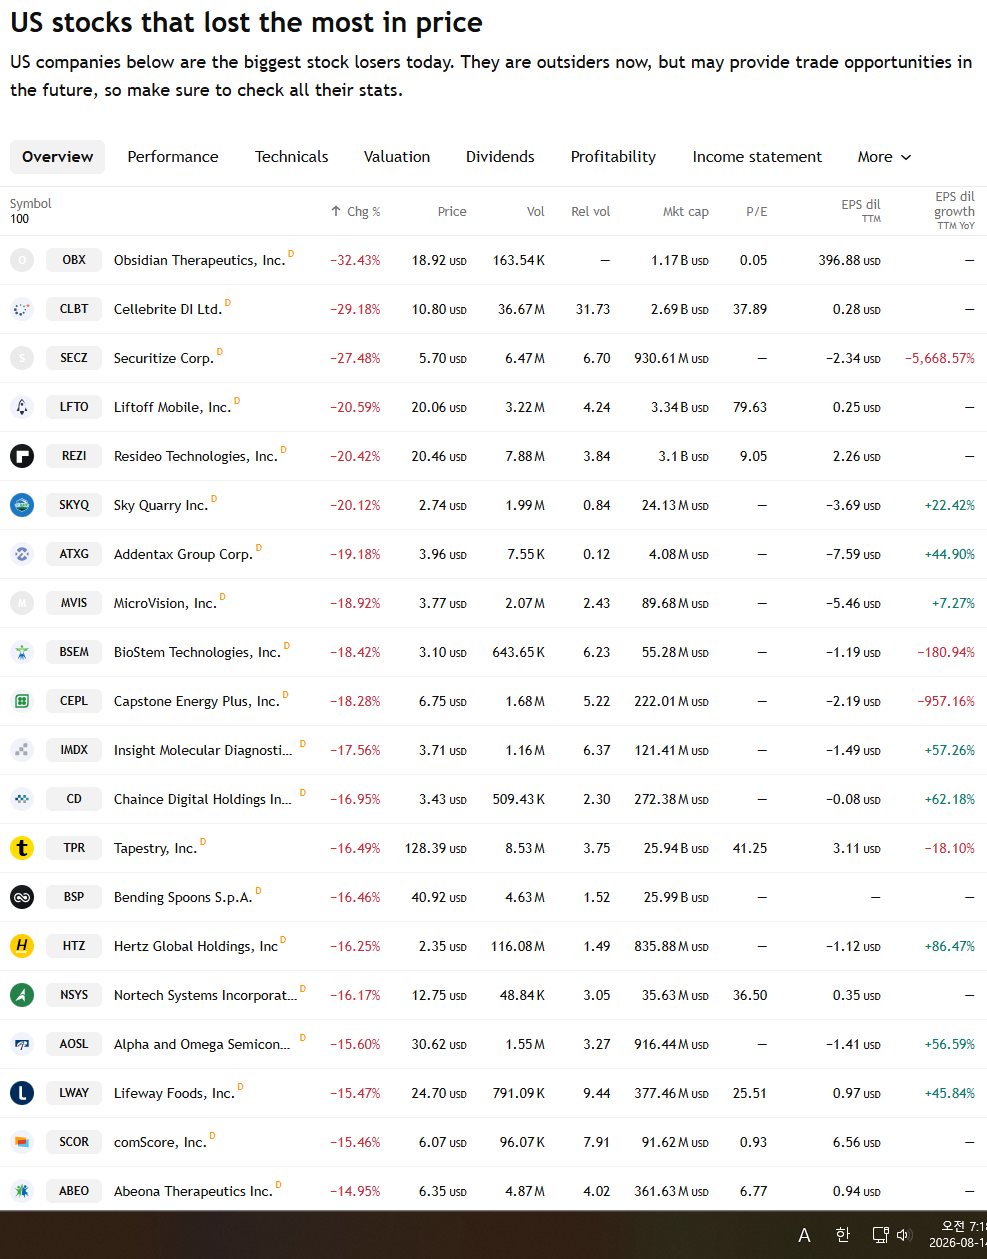Open the LWAY ticker symbol link
This screenshot has height=1259, width=987.
[74, 1093]
